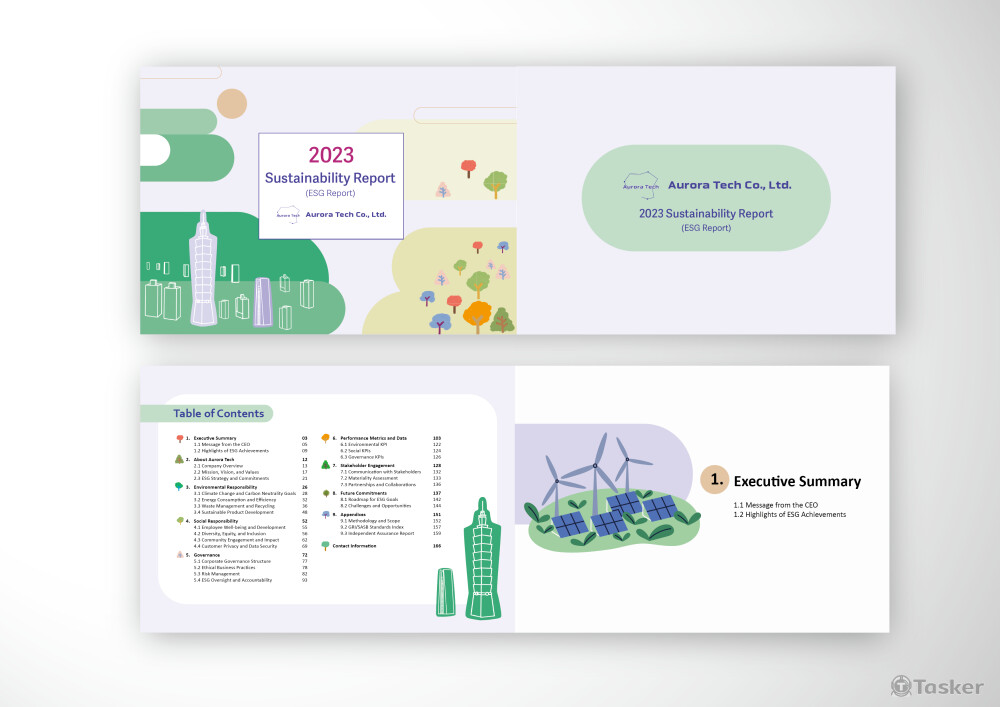
Task: Click the pink tree icon beside Governance
Action: (180, 555)
